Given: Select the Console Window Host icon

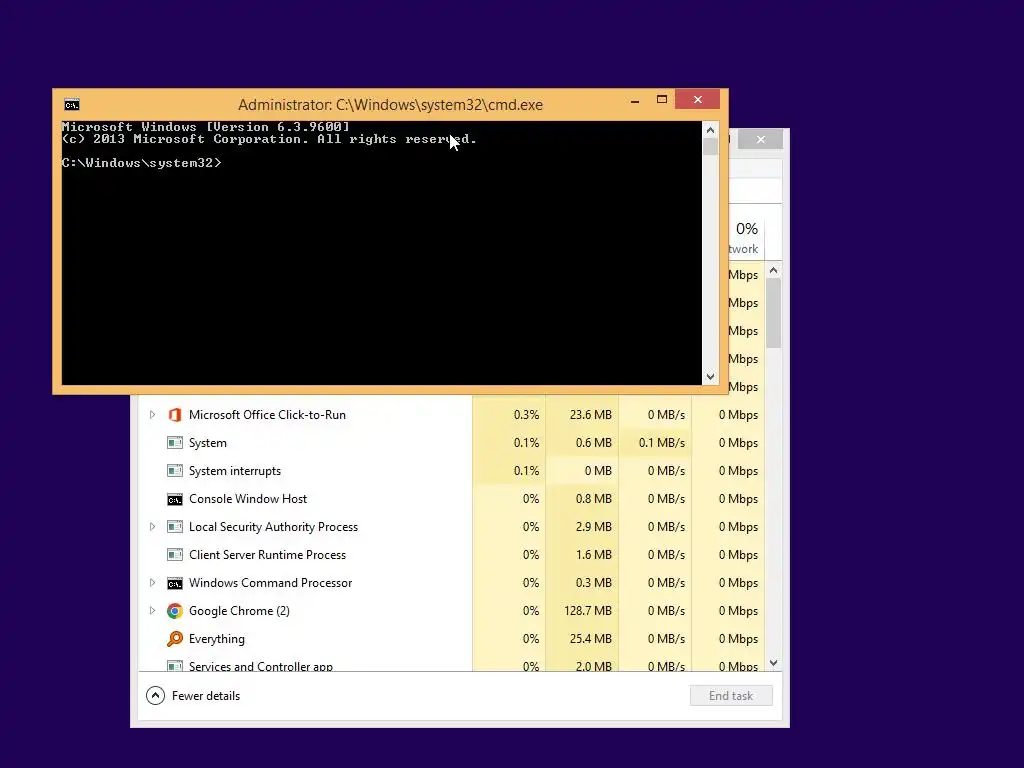Looking at the screenshot, I should 174,500.
